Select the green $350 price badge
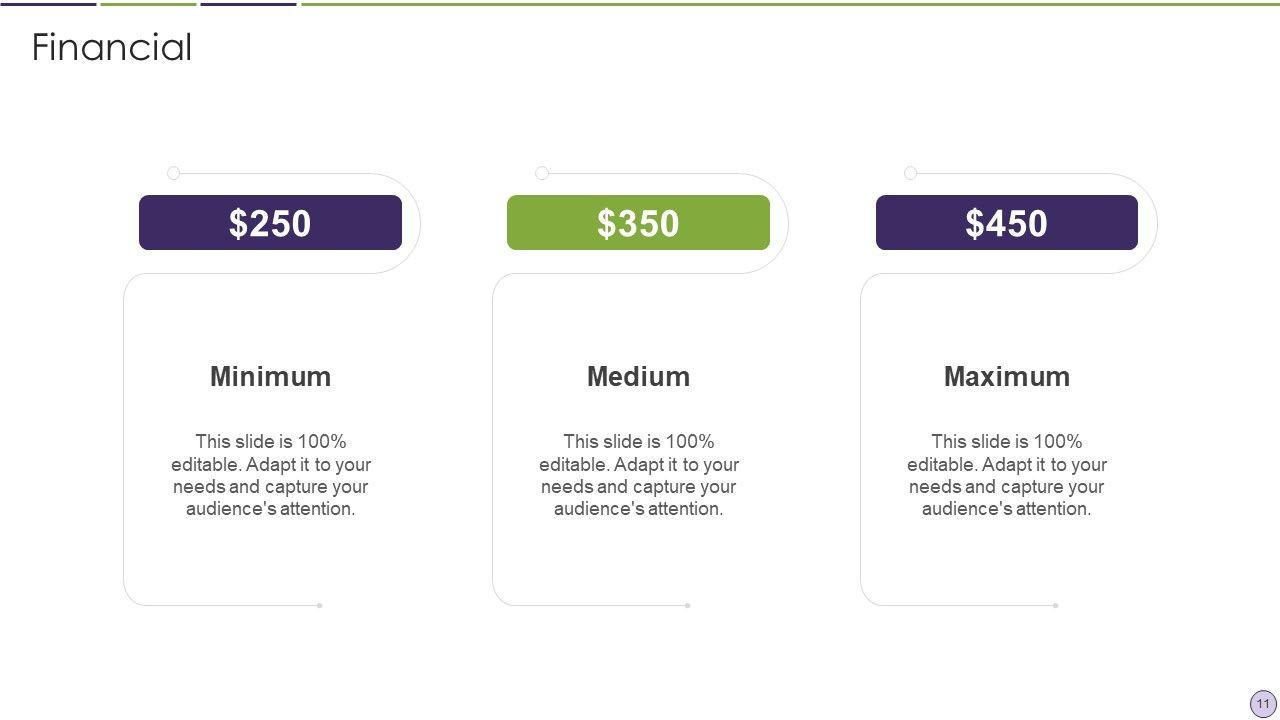Screen dimensions: 1280x720 click(x=638, y=222)
